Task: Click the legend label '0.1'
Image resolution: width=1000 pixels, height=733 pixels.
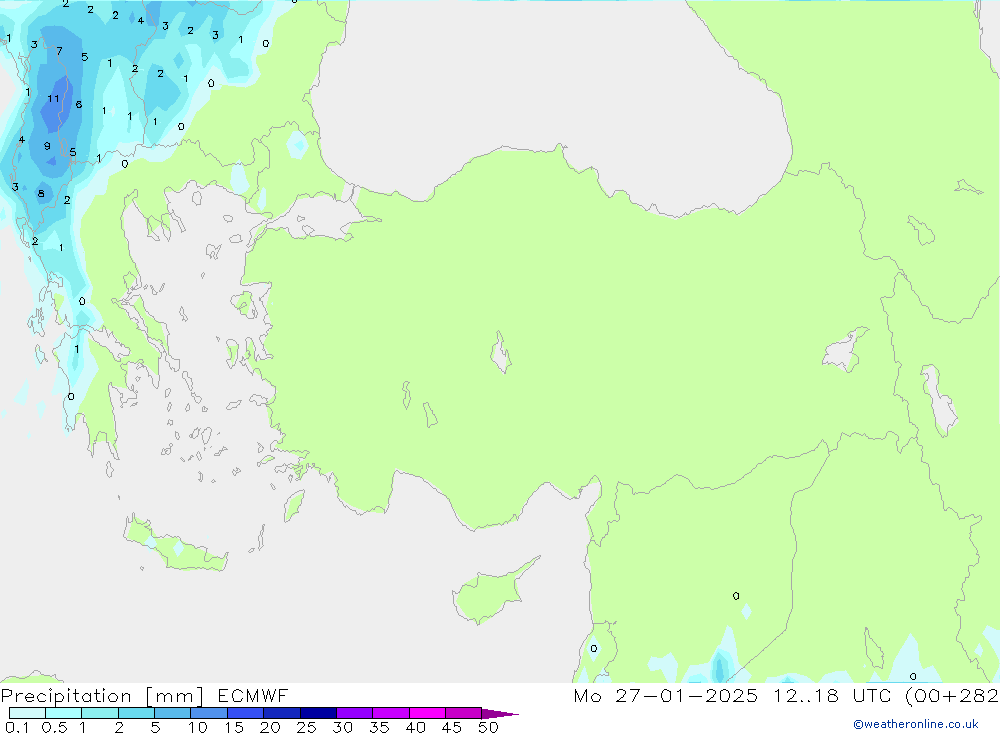Action: tap(17, 727)
